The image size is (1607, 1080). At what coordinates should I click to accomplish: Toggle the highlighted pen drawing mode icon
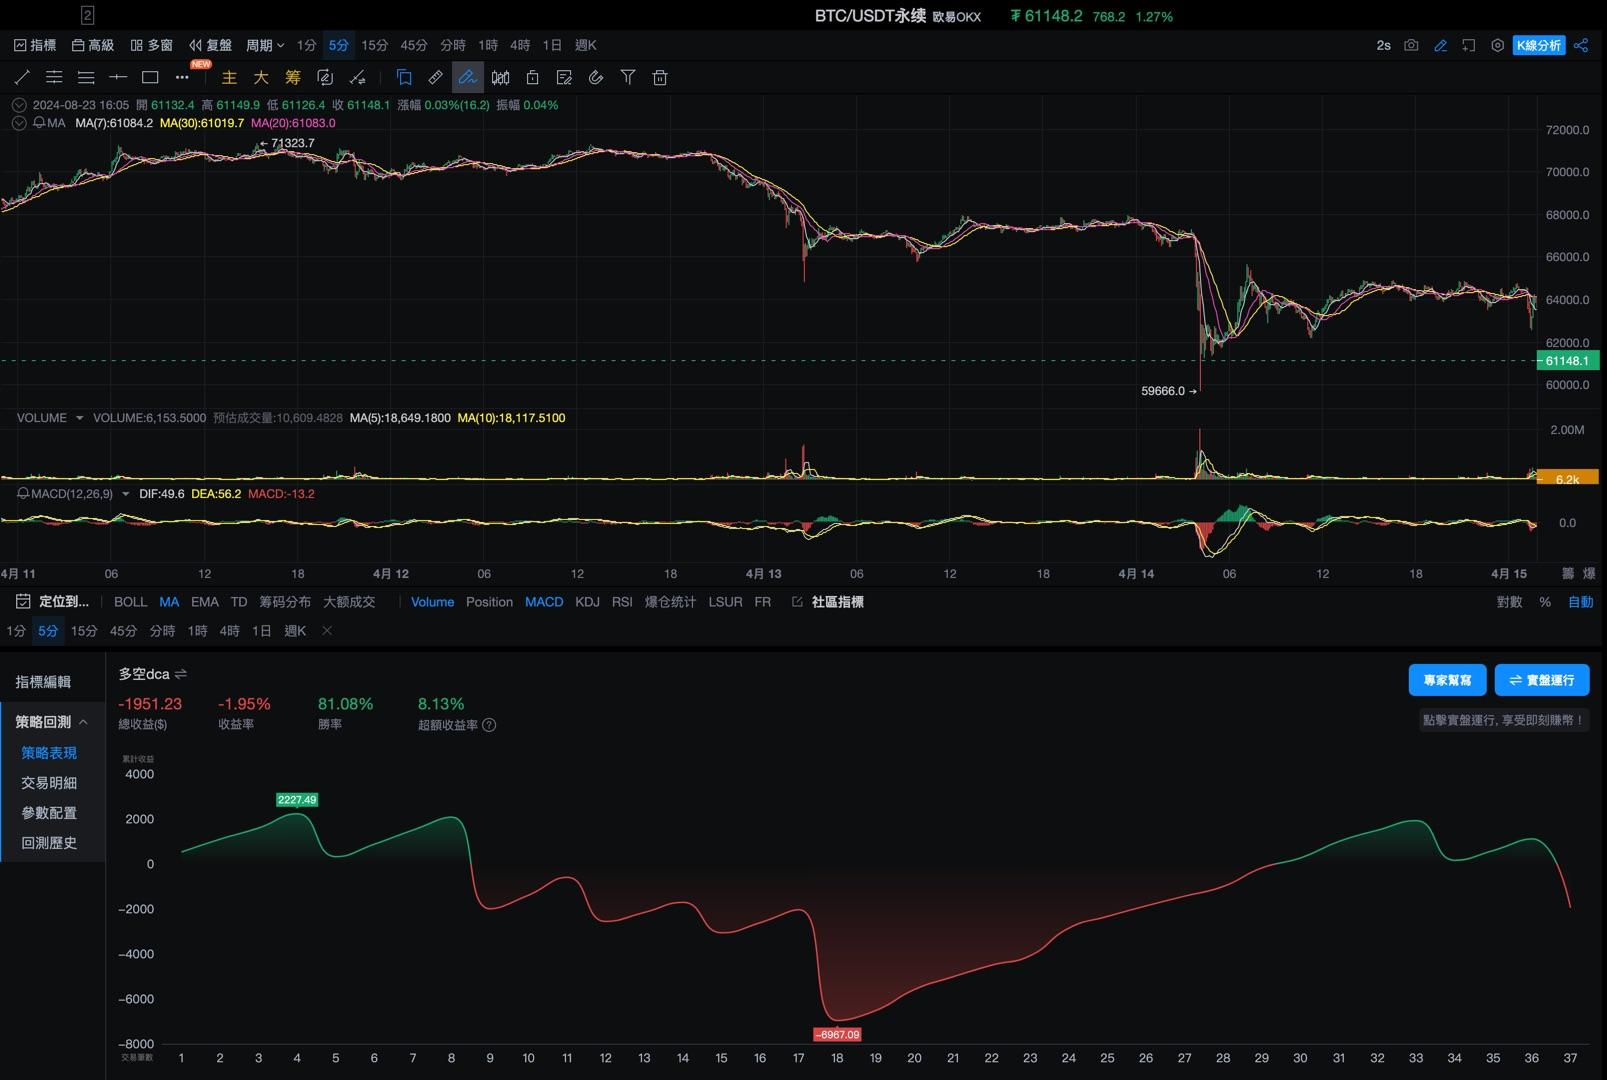tap(467, 77)
